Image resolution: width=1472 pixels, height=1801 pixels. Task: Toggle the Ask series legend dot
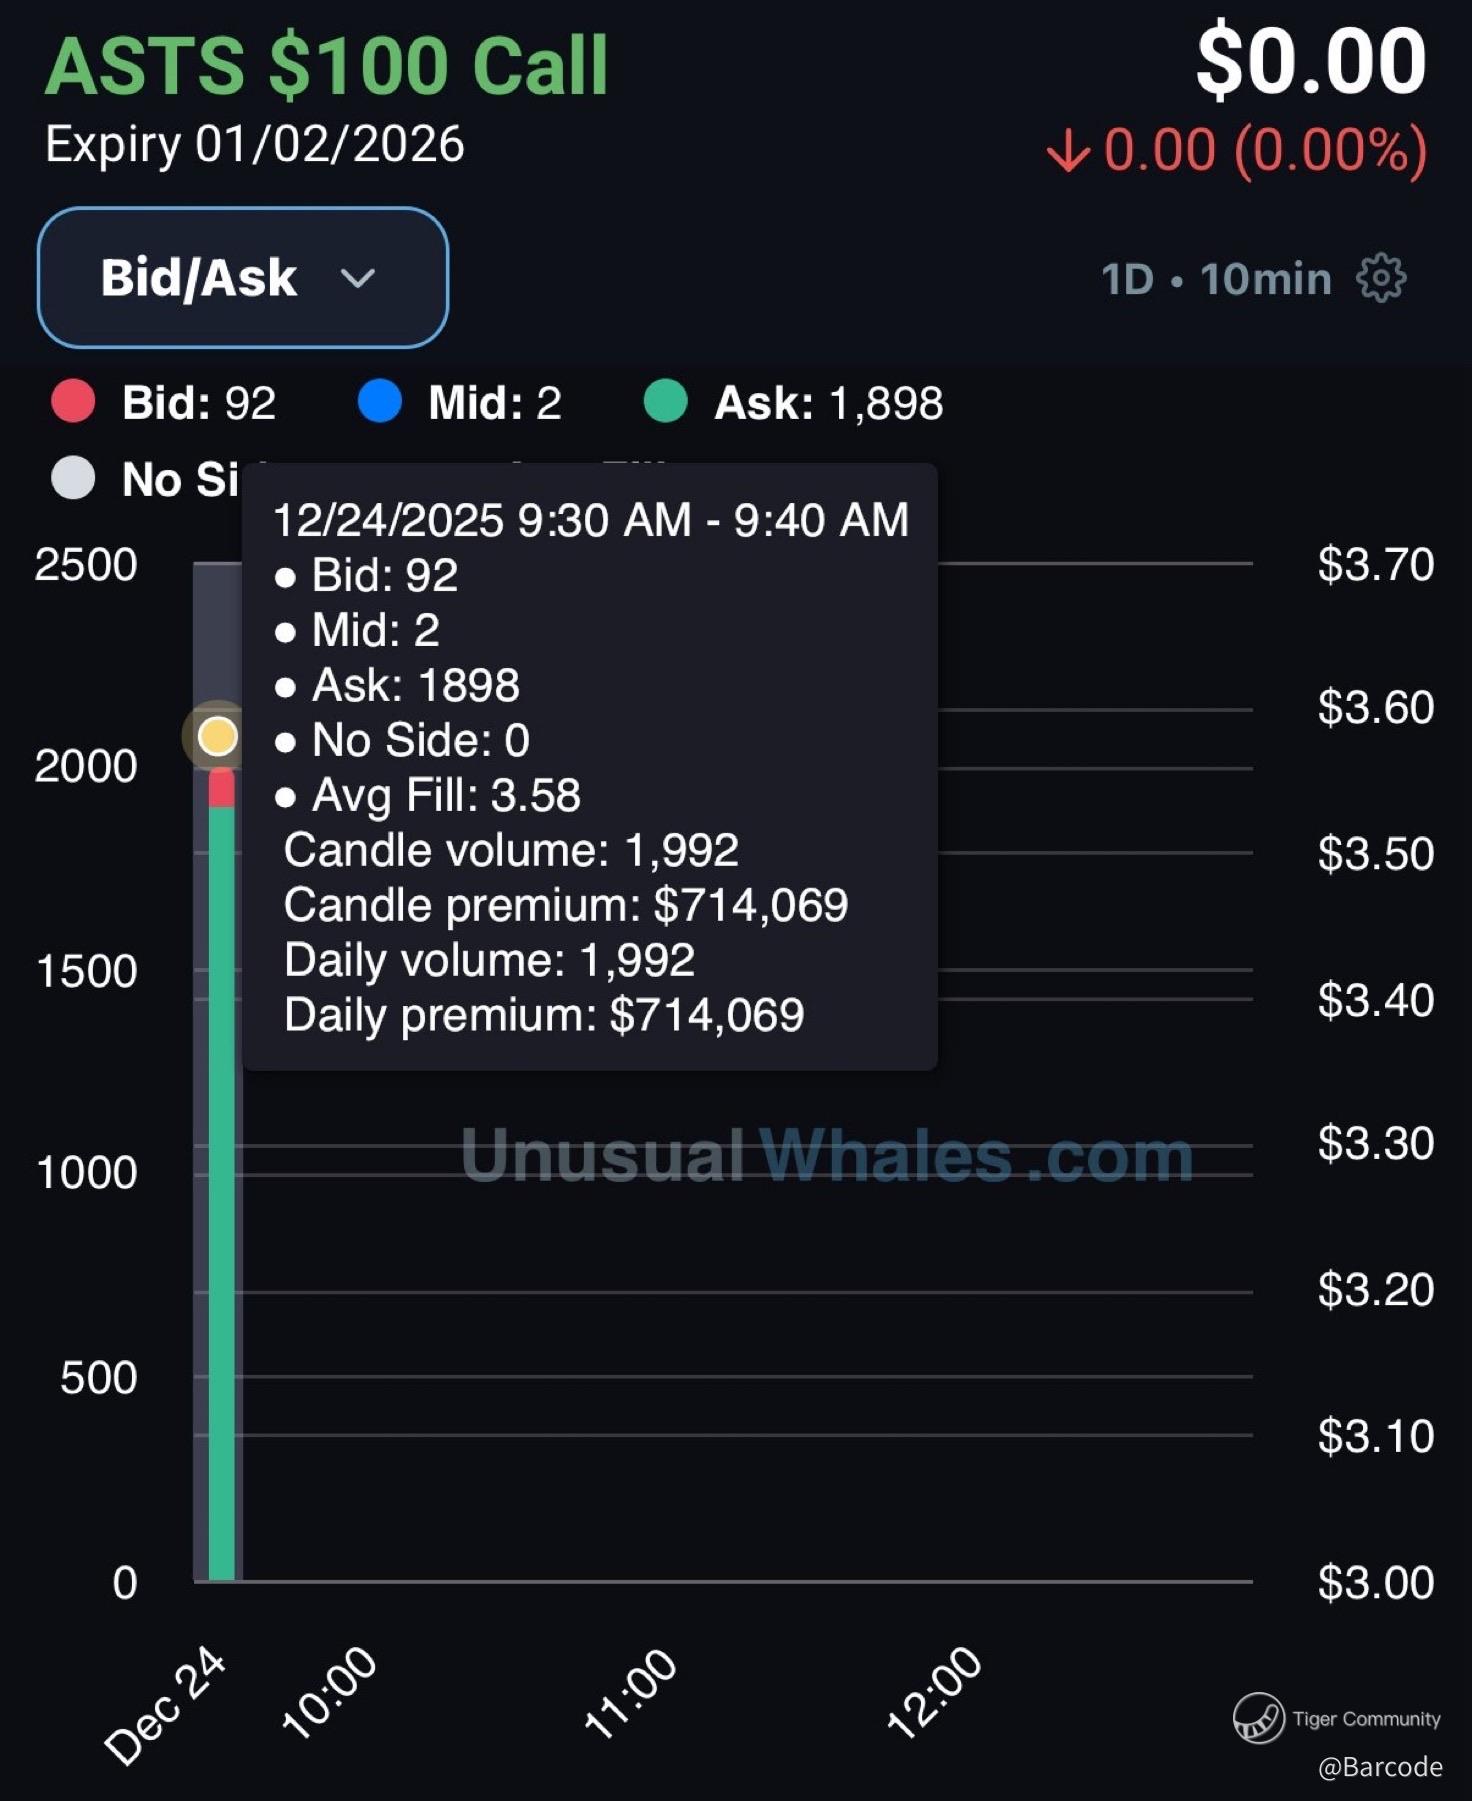(x=666, y=402)
